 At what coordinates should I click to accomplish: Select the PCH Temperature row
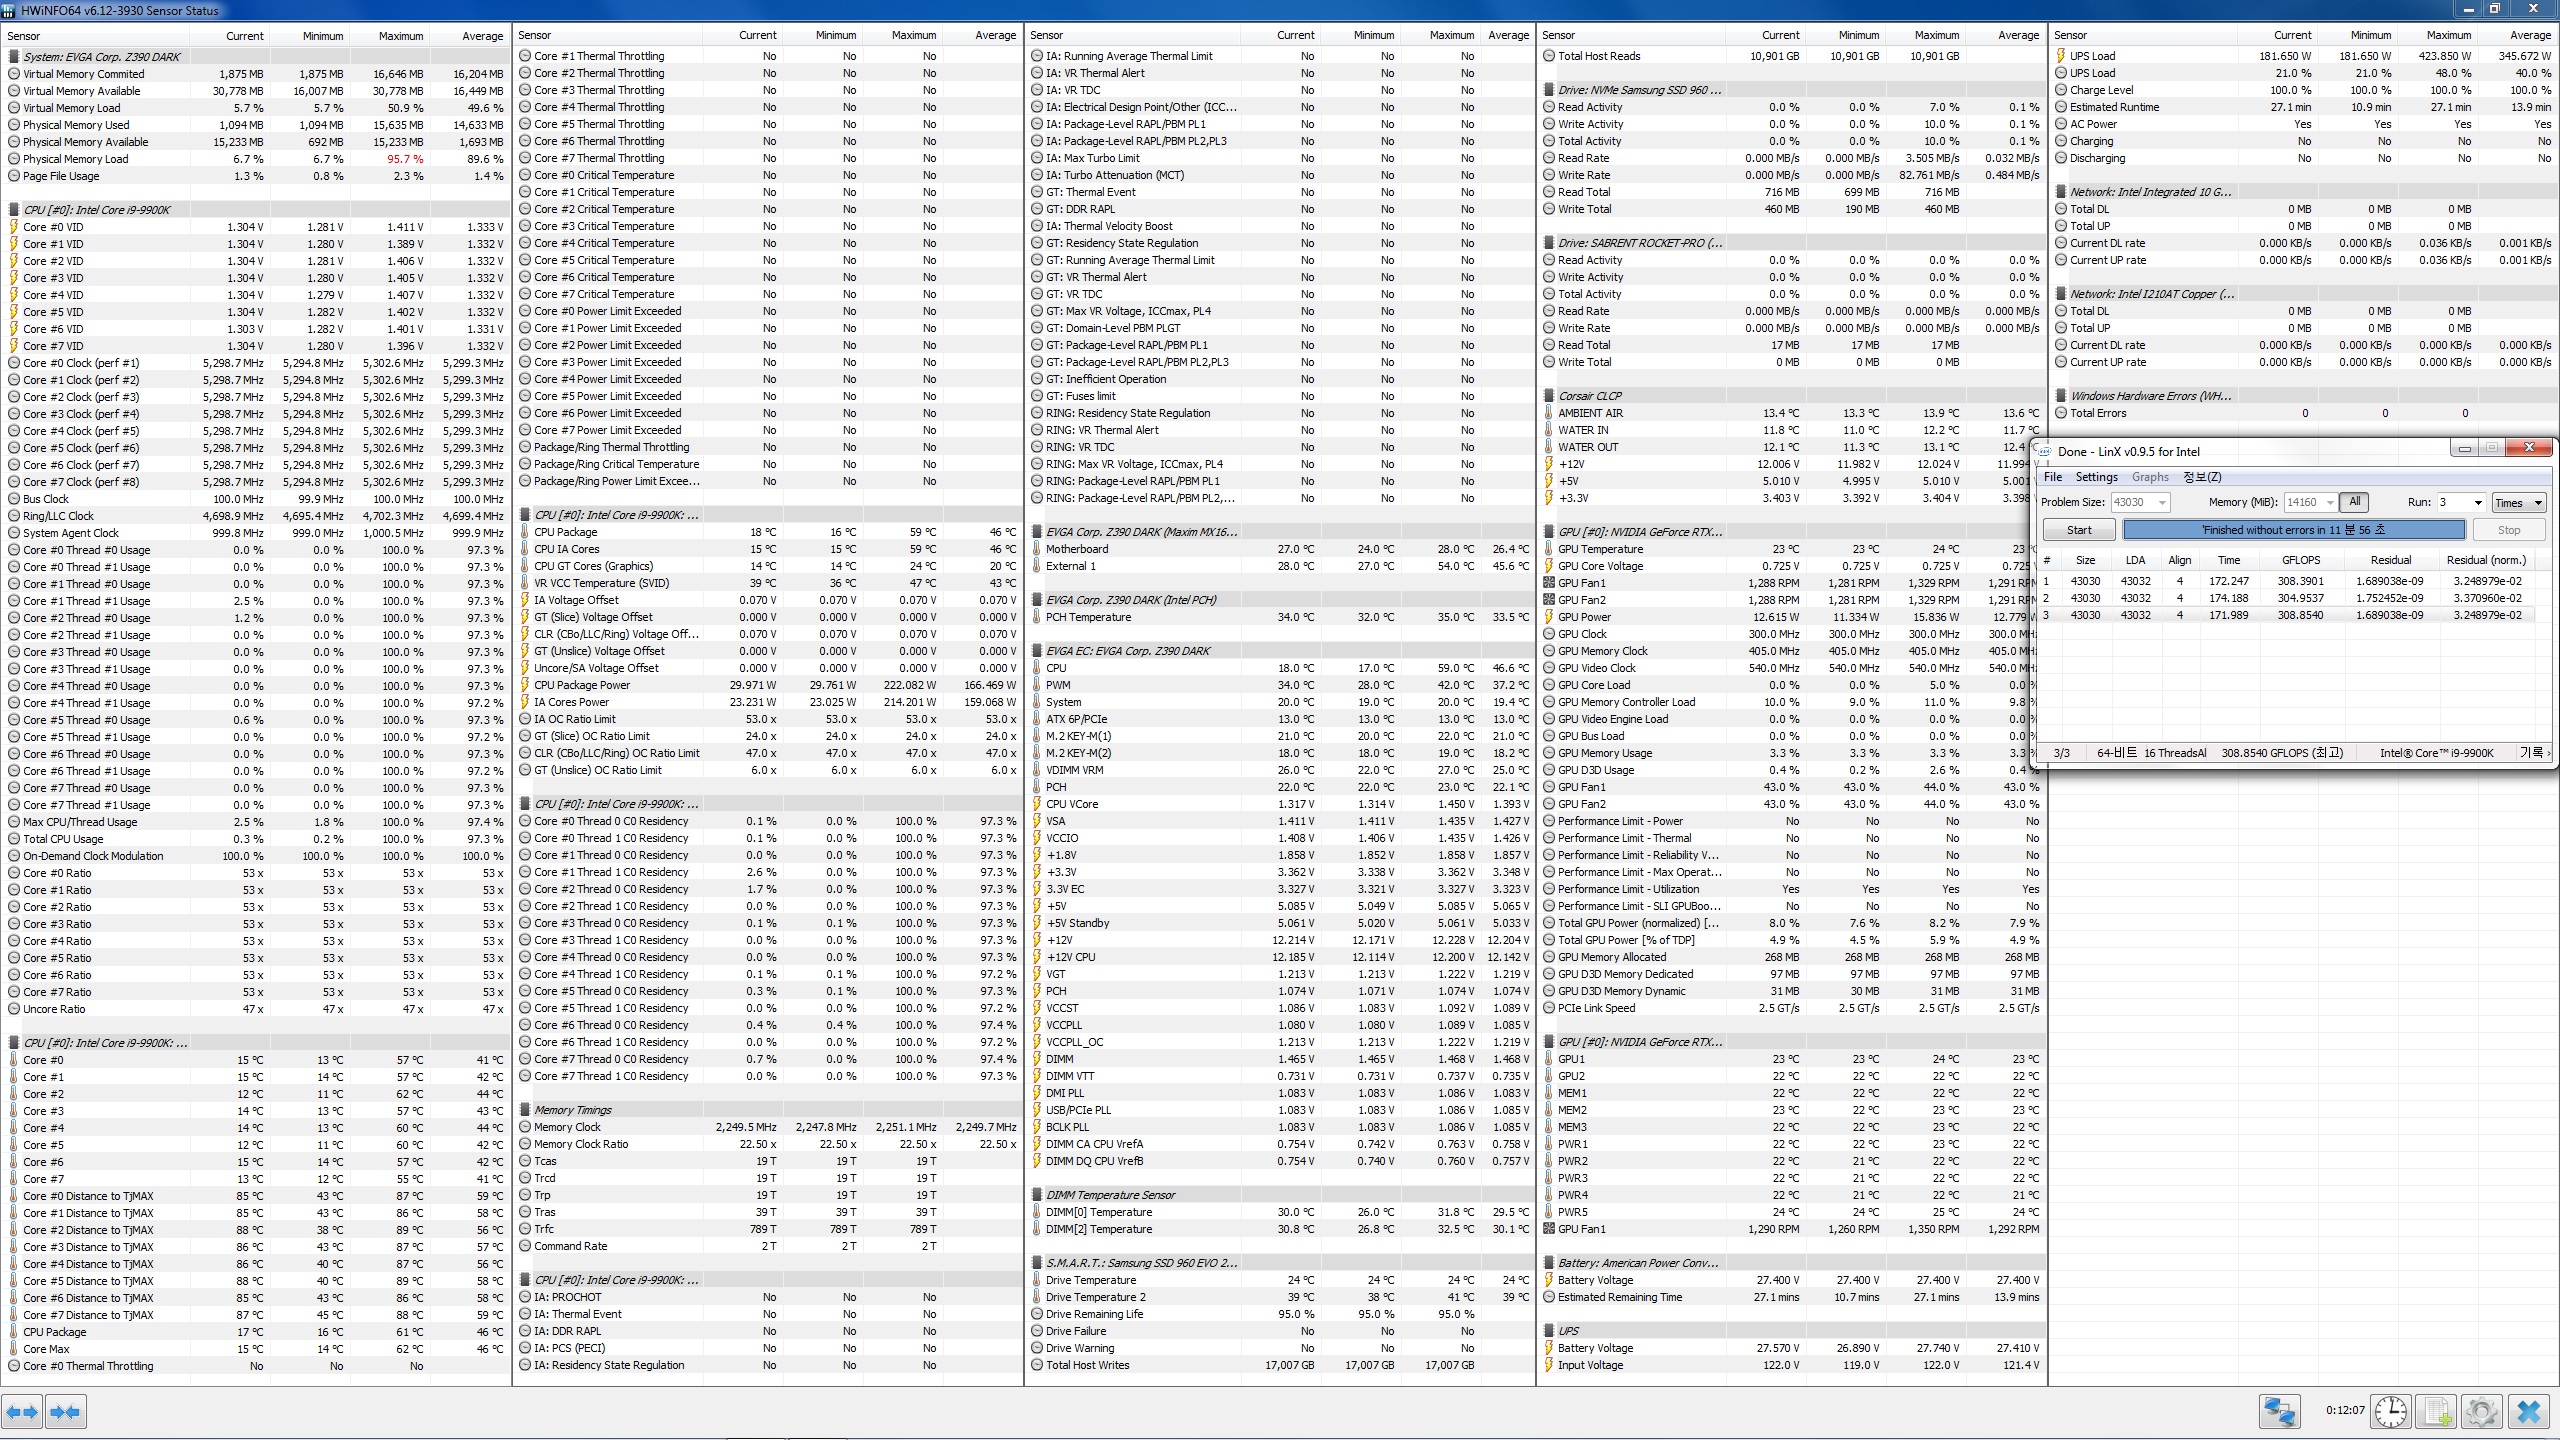[x=1280, y=617]
